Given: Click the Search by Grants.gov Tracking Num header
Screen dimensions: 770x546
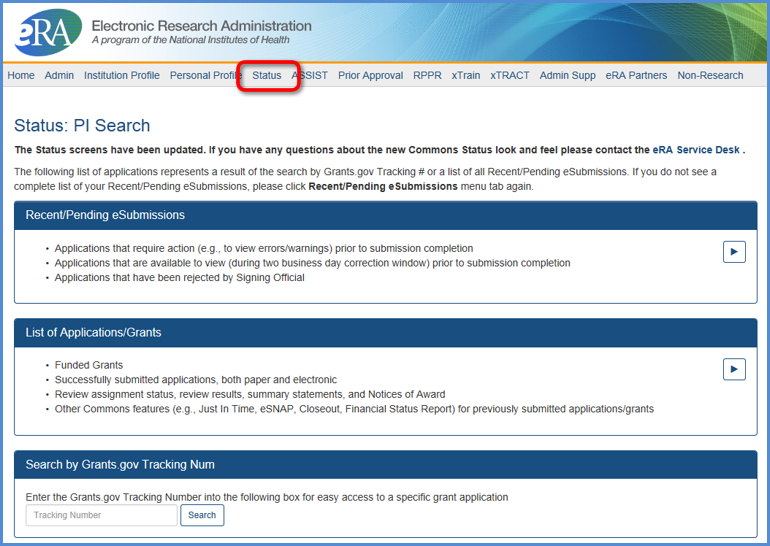Looking at the screenshot, I should click(385, 464).
